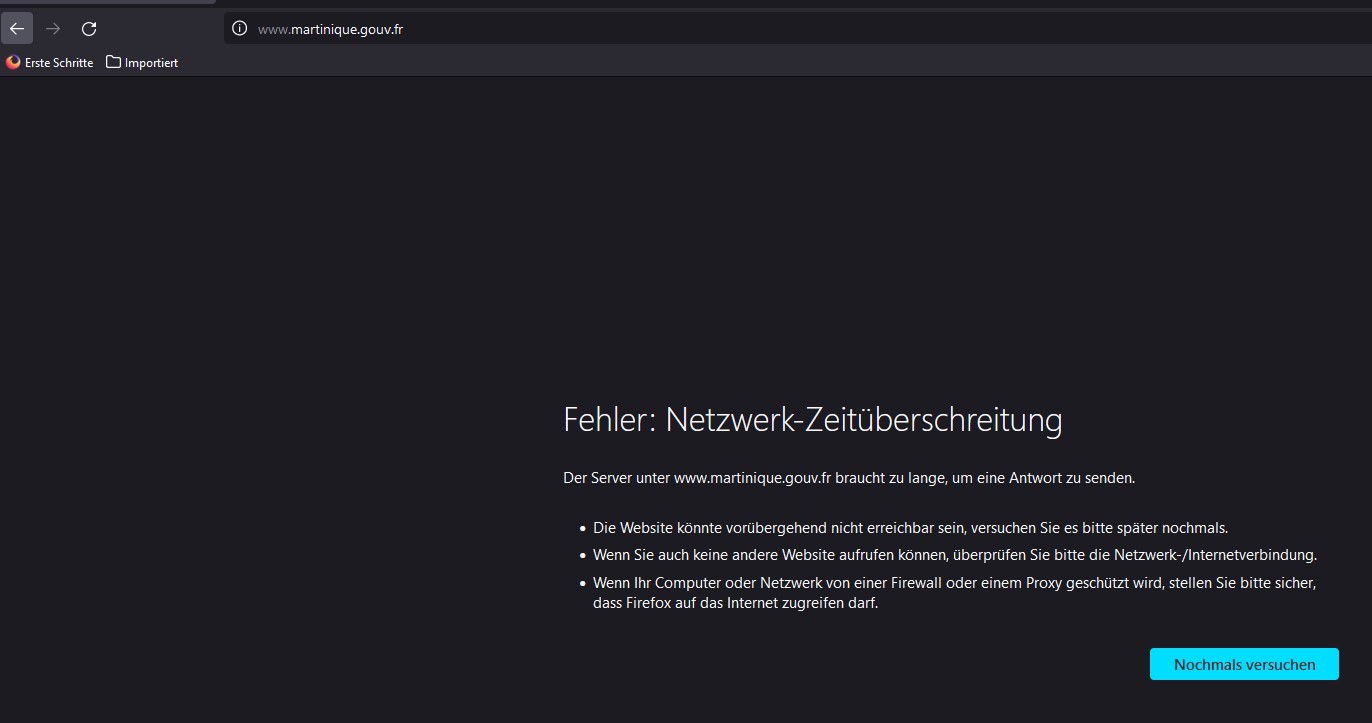This screenshot has width=1372, height=723.
Task: Click the bullet about the website being temporarily unreachable
Action: [x=909, y=528]
